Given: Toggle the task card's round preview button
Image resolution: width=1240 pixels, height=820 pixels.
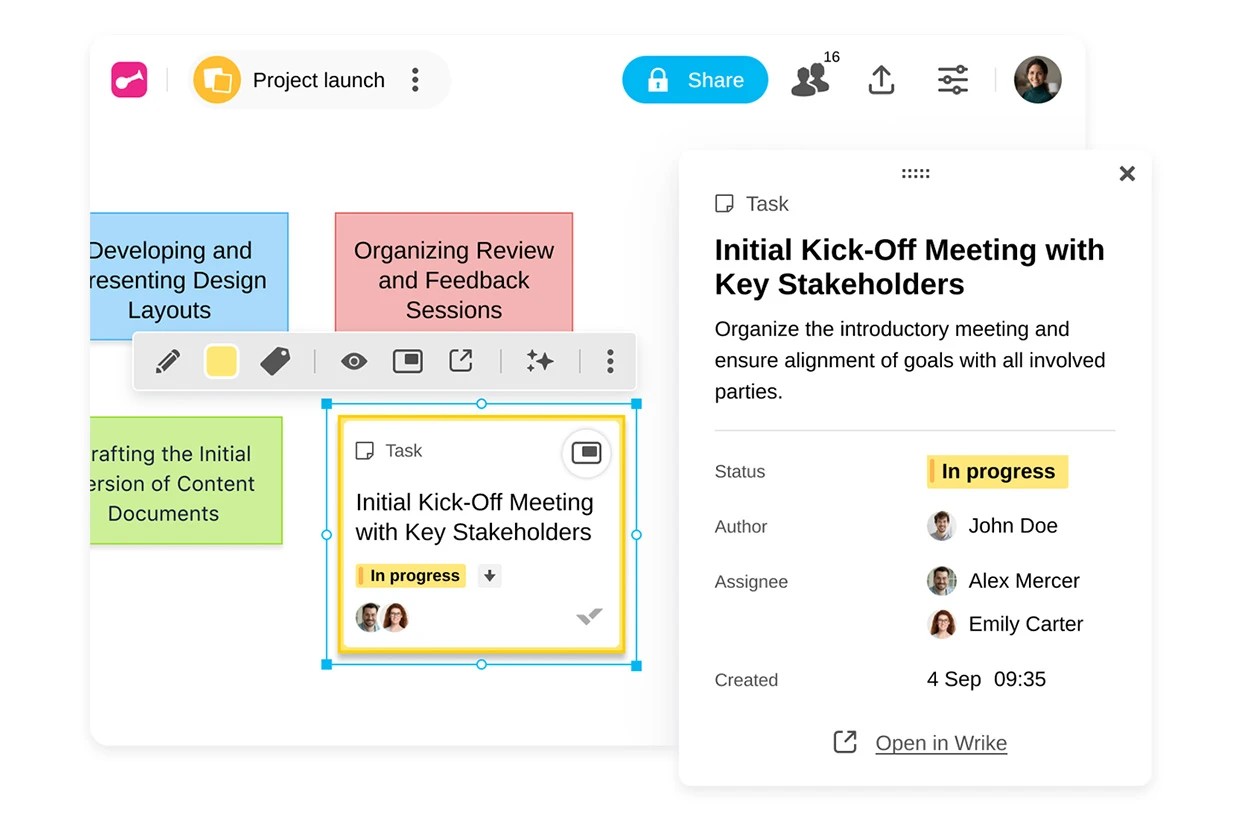Looking at the screenshot, I should click(586, 453).
